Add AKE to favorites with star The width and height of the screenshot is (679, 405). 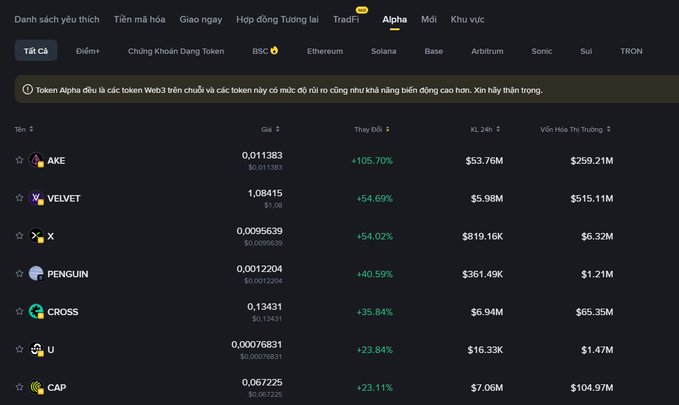point(19,160)
